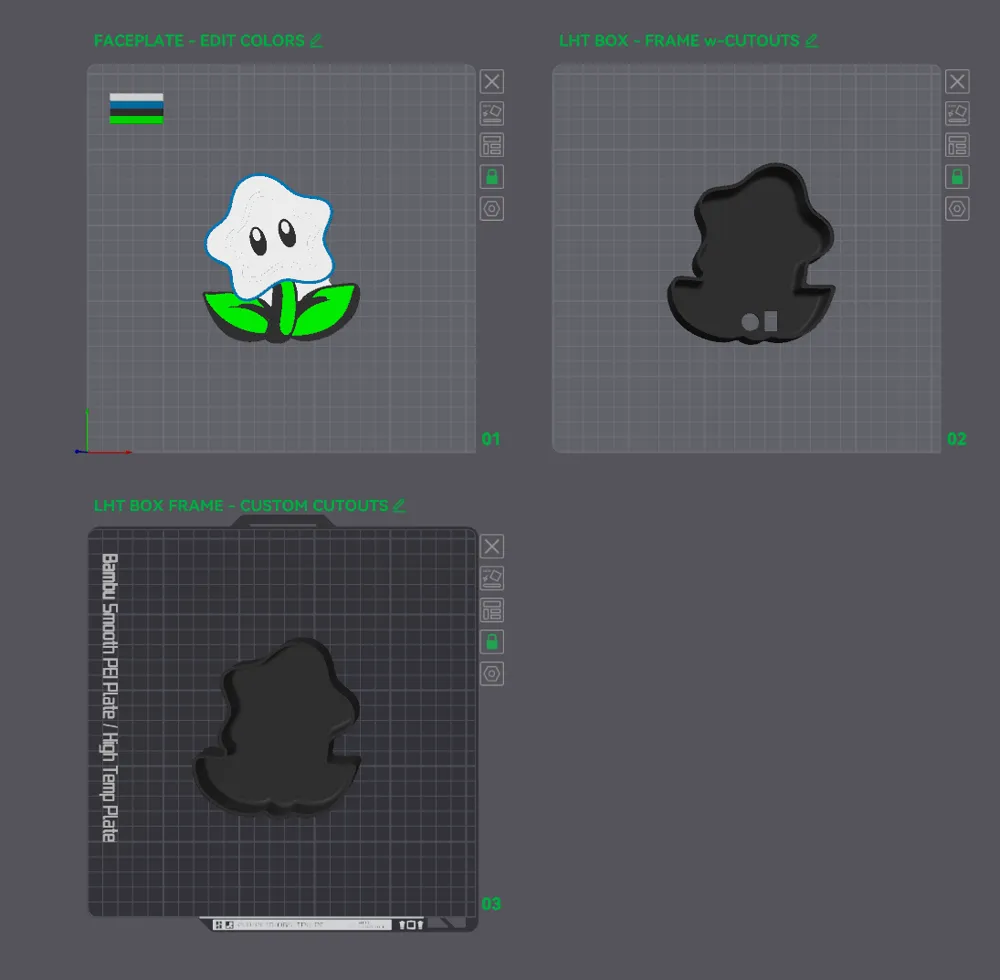The image size is (1000, 980).
Task: Select the flower faceplate model on plate 01
Action: click(281, 258)
